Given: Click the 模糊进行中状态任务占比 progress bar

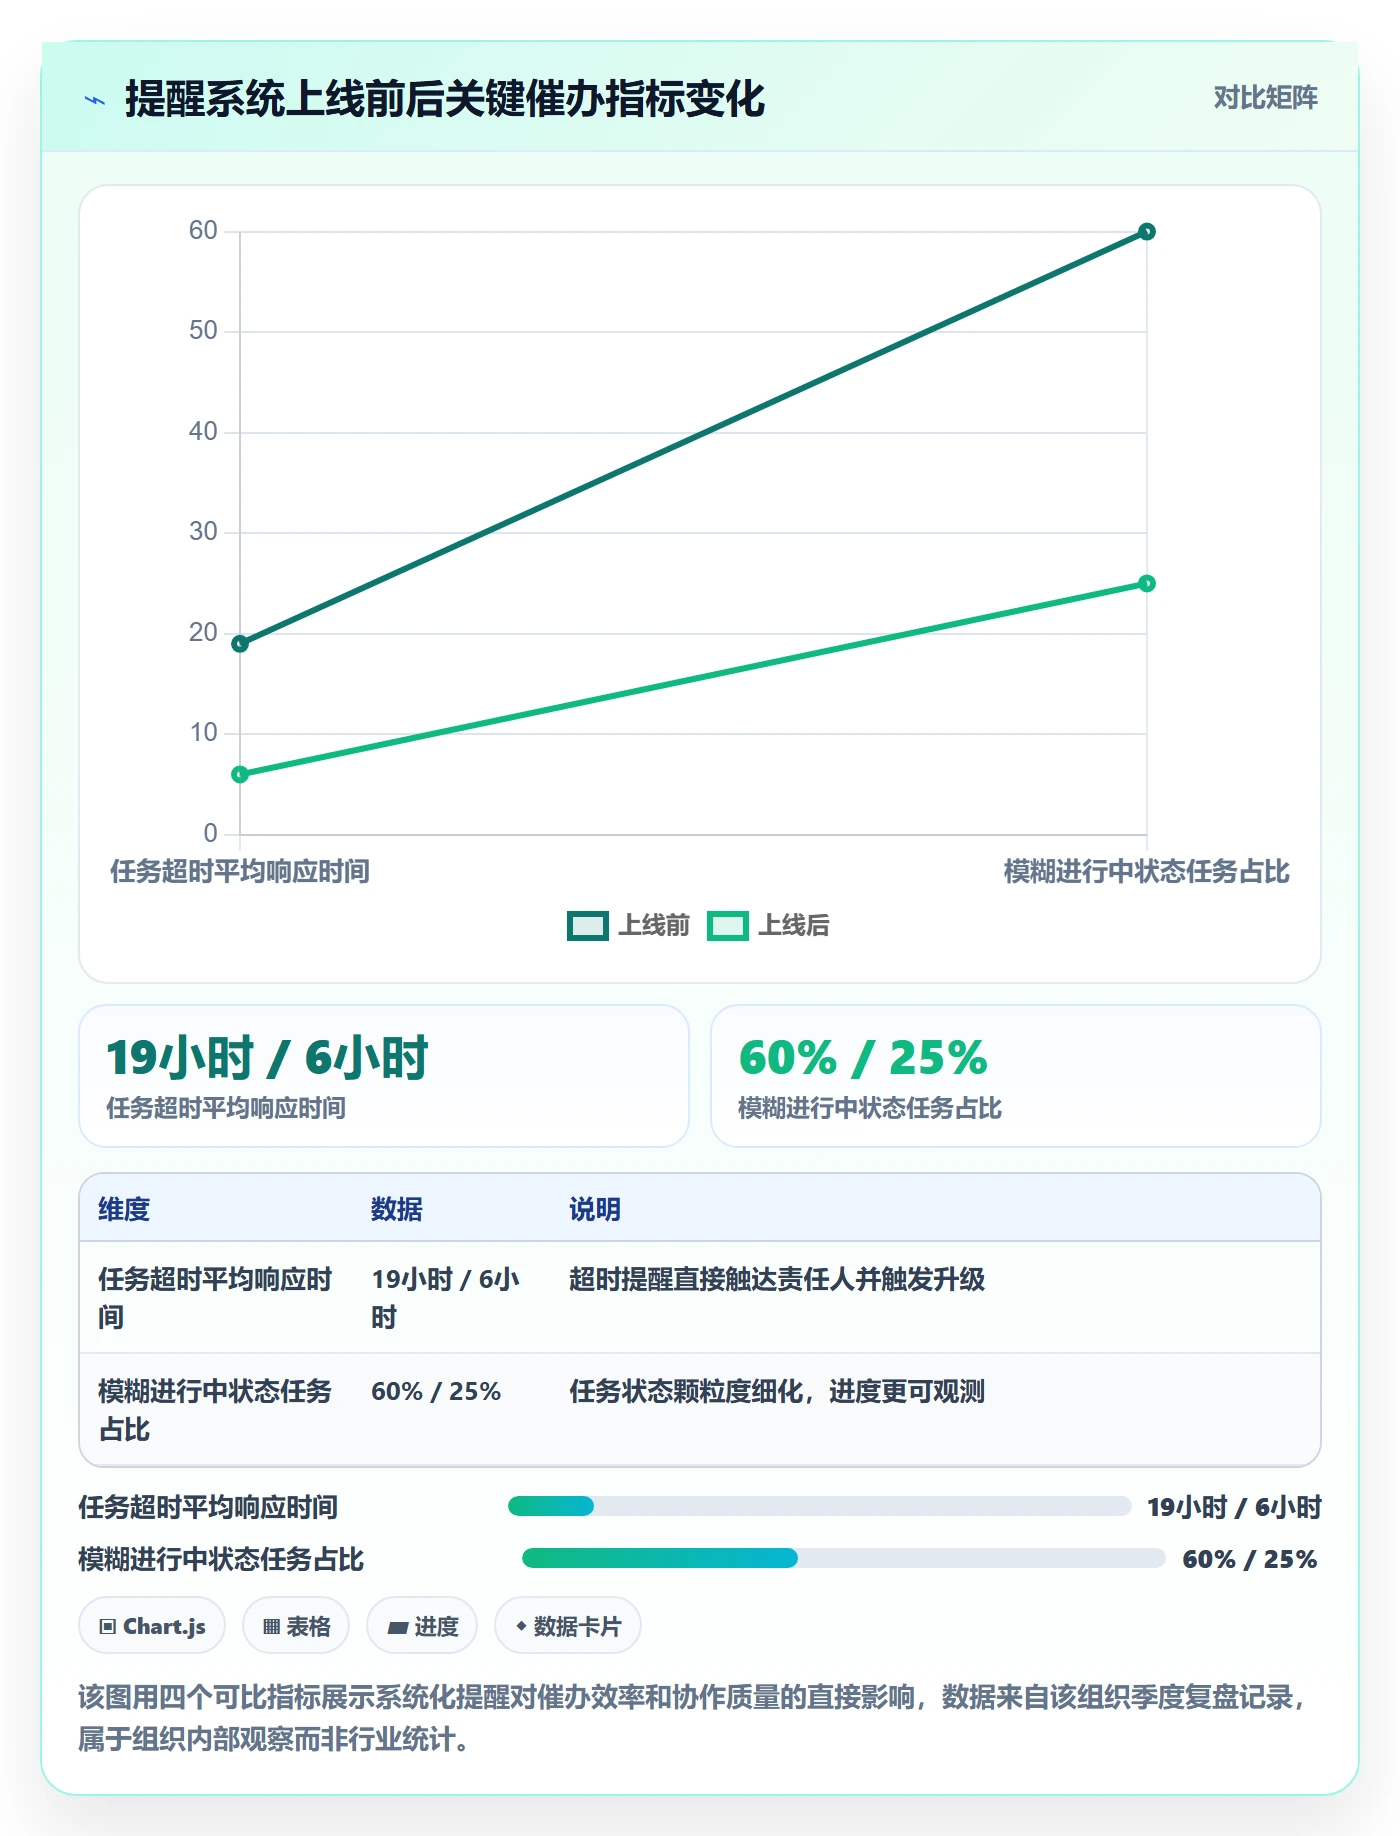Looking at the screenshot, I should 843,1558.
